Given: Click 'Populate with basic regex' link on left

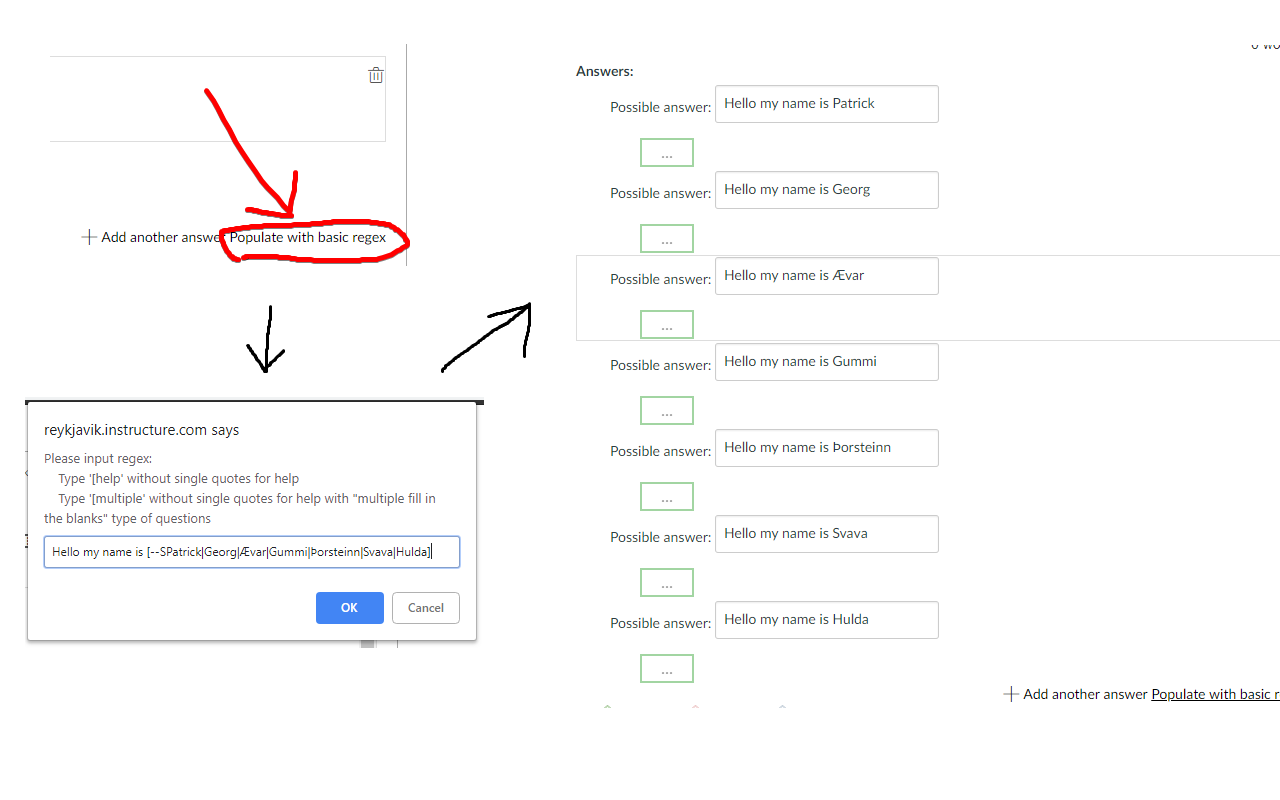Looking at the screenshot, I should pyautogui.click(x=308, y=237).
